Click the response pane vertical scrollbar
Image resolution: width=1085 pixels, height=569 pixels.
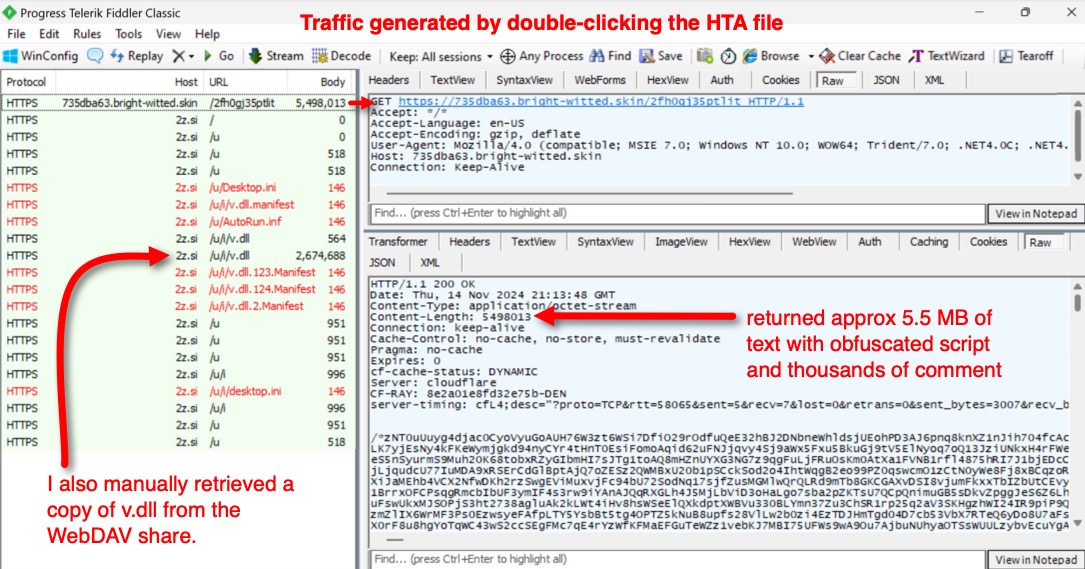(x=1077, y=404)
